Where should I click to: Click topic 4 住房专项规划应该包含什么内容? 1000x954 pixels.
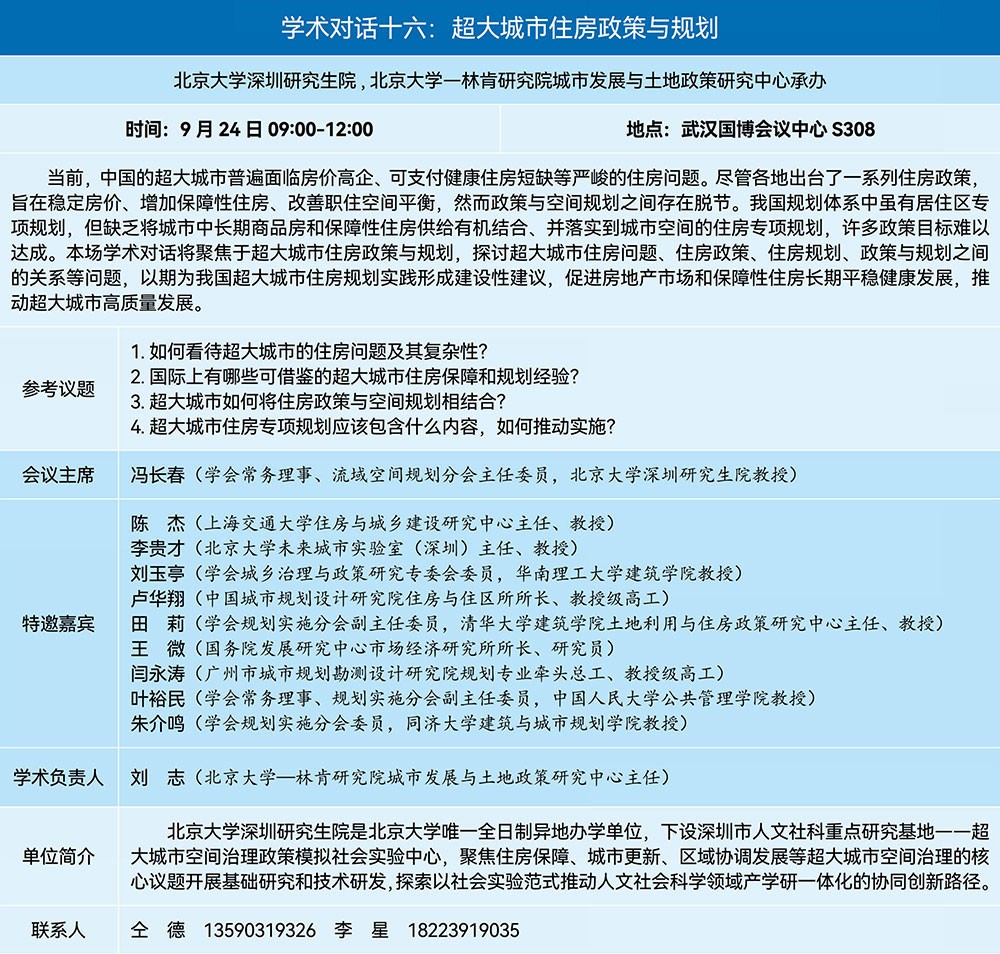[x=373, y=426]
